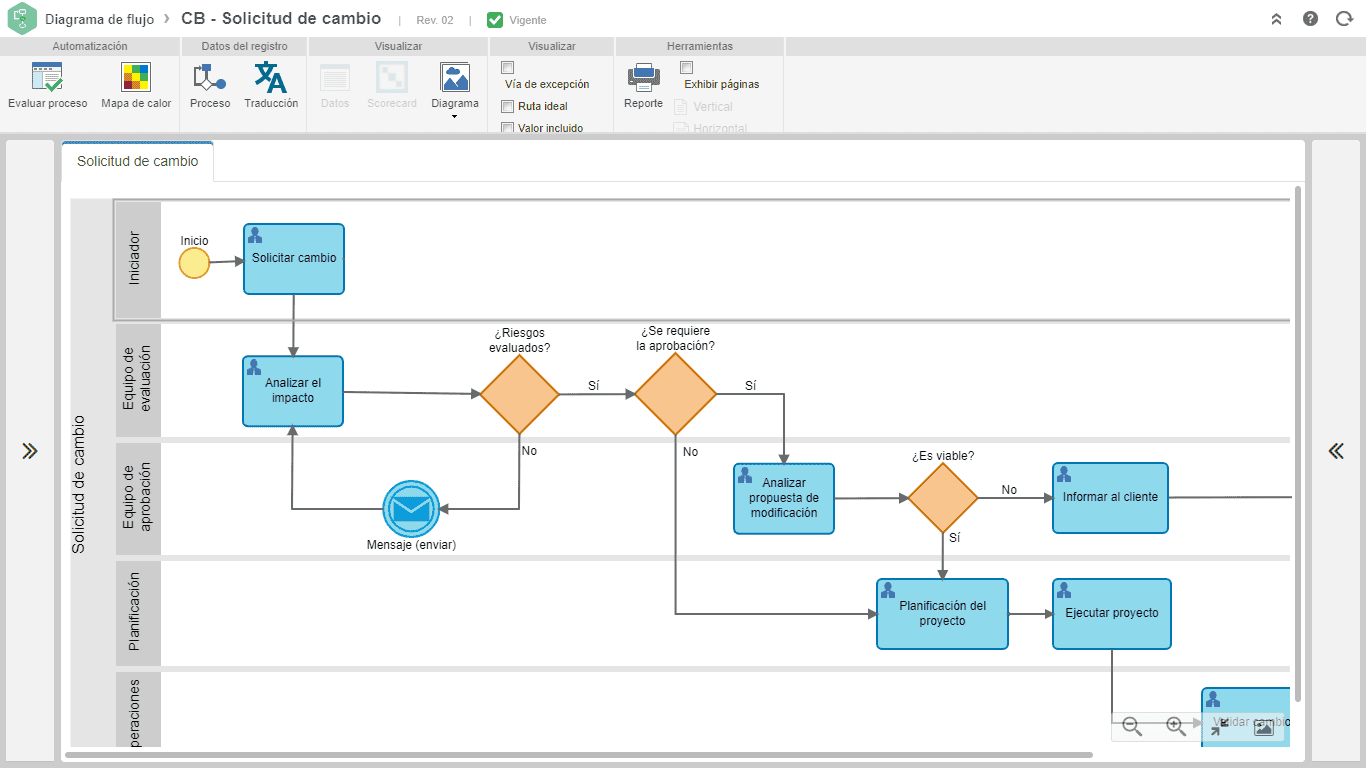
Task: Click the flowchart app logo icon
Action: pos(22,19)
